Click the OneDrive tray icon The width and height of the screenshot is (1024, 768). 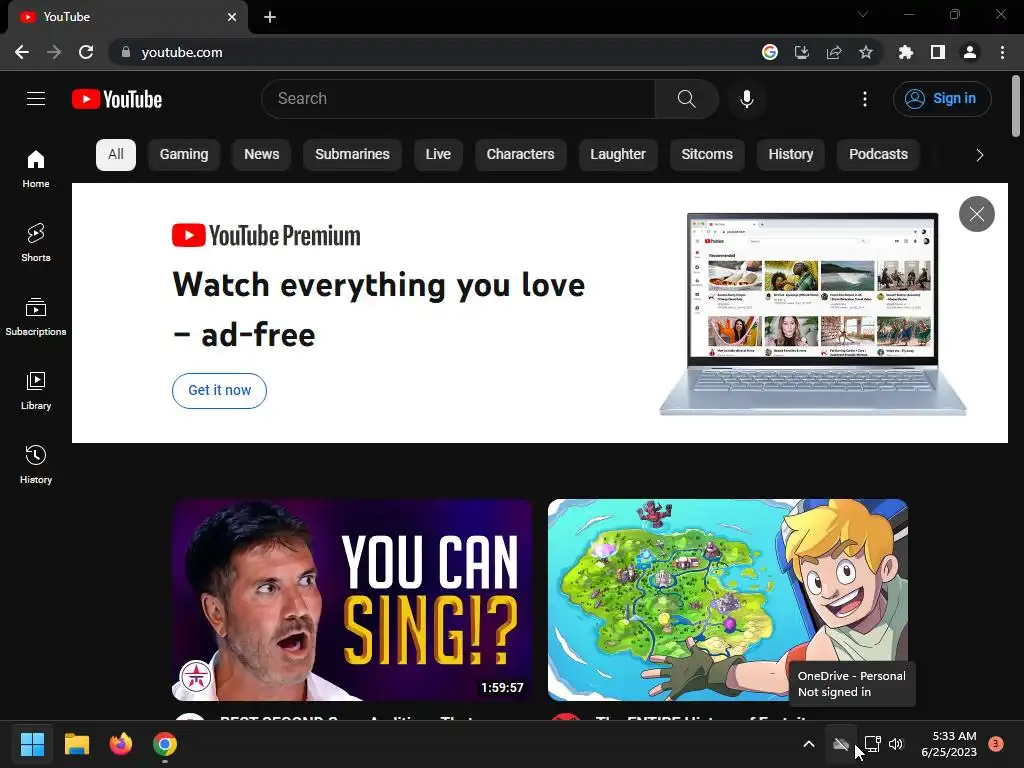coord(841,744)
